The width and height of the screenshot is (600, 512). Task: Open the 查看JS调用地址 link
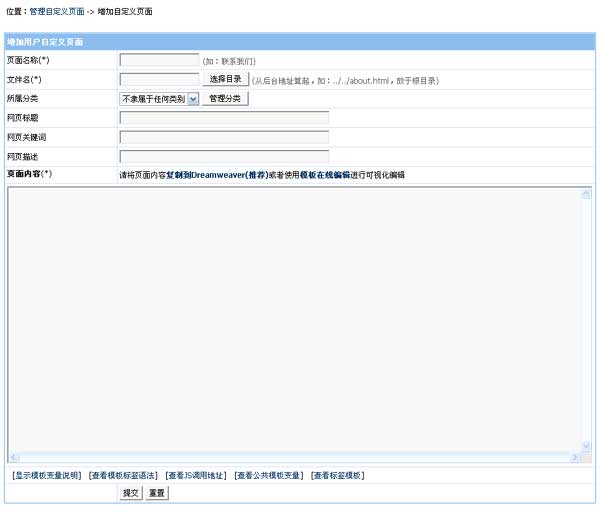[196, 476]
